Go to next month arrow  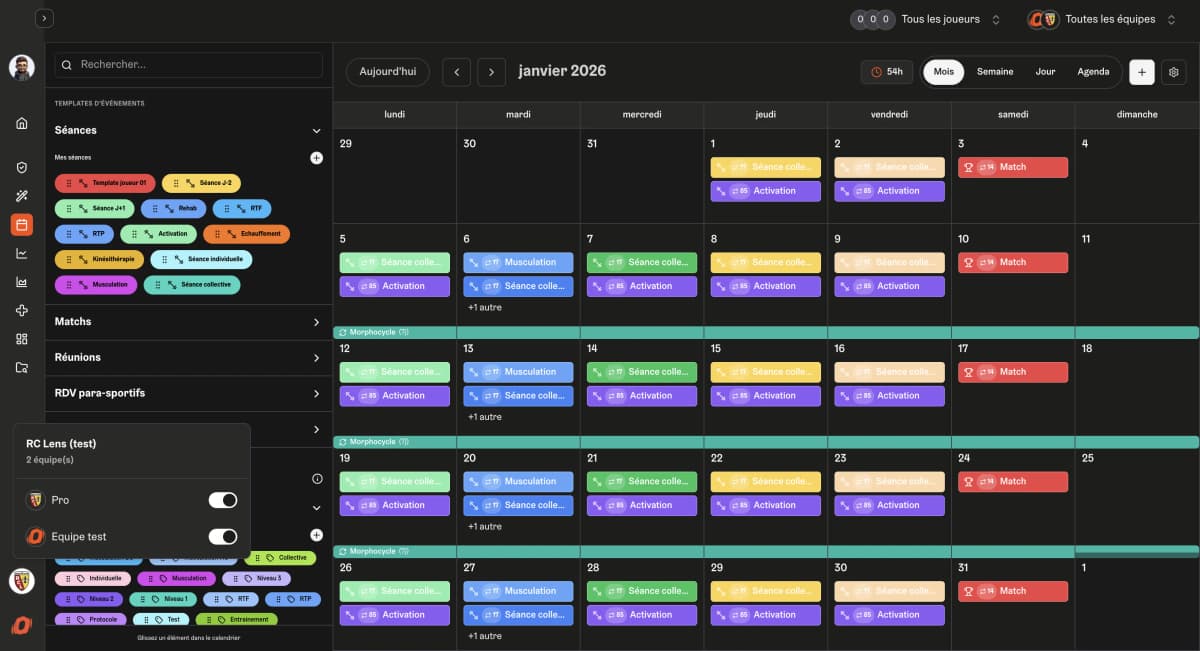[x=491, y=72]
